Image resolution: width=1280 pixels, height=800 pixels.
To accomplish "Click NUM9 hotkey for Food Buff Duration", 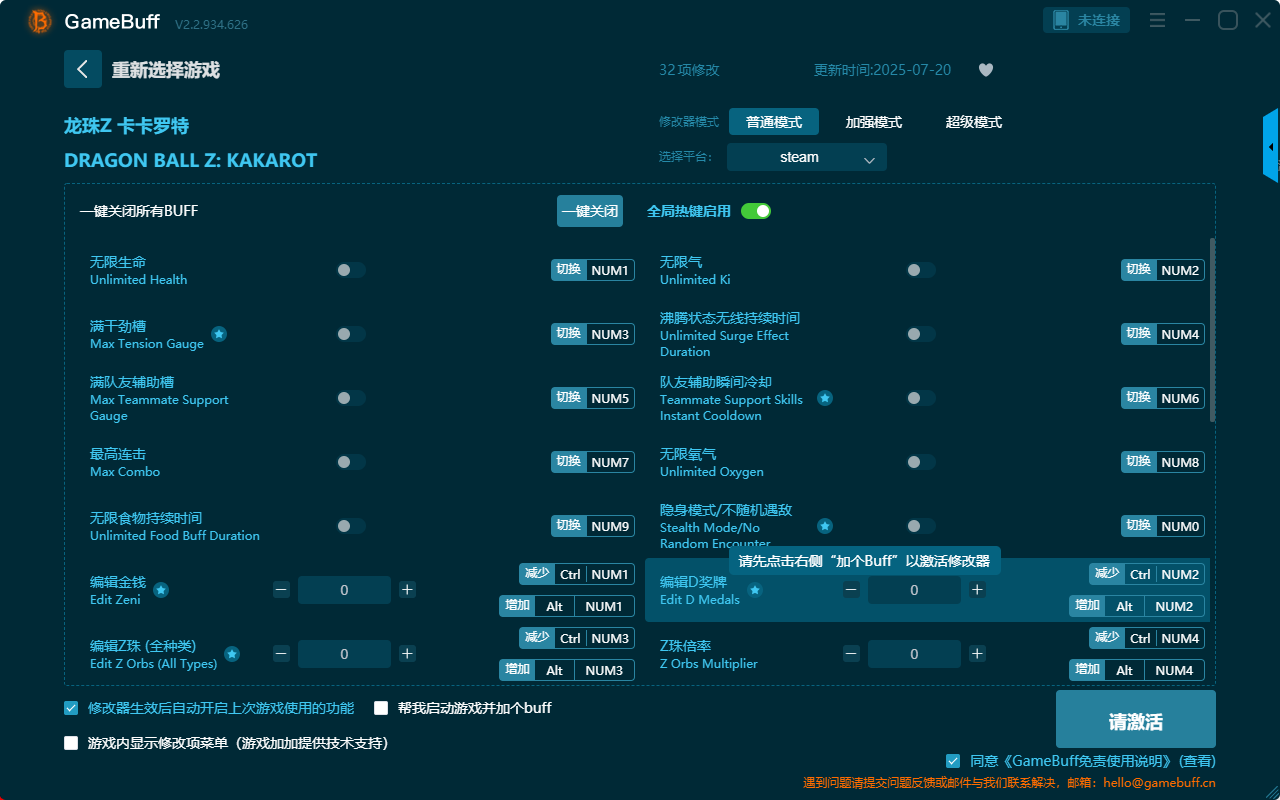I will pyautogui.click(x=610, y=526).
